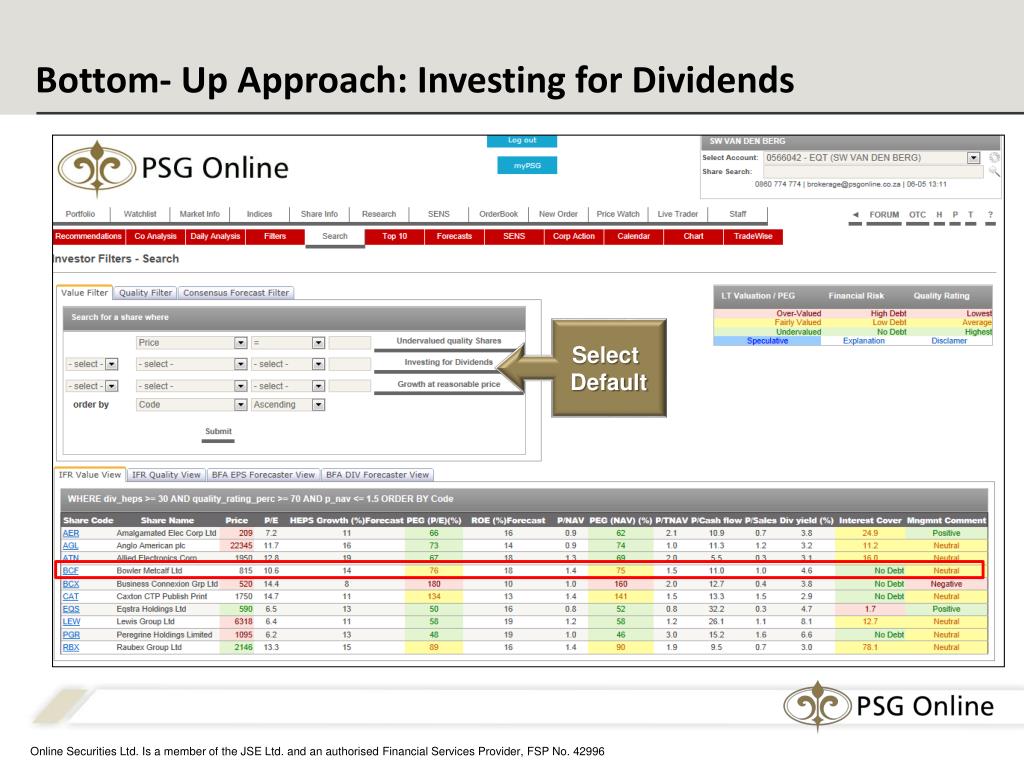This screenshot has height=768, width=1024.
Task: Click the PSG Online fleur-de-lis logo
Action: point(97,168)
